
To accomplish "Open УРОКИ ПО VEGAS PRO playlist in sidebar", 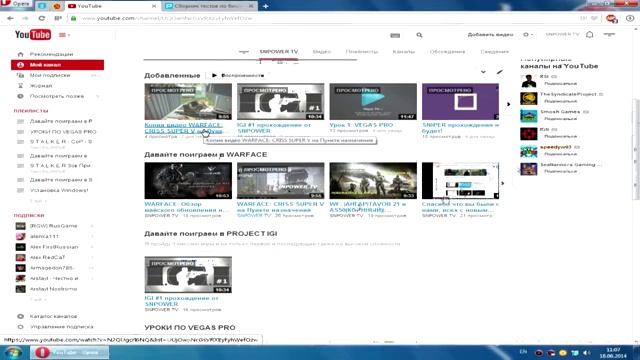I will 63,132.
